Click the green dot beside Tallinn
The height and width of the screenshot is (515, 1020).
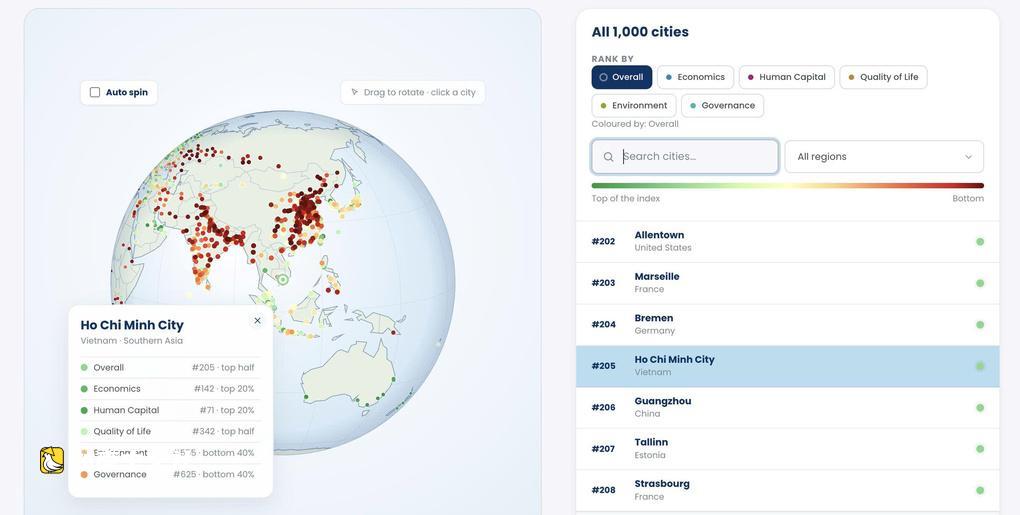[980, 449]
